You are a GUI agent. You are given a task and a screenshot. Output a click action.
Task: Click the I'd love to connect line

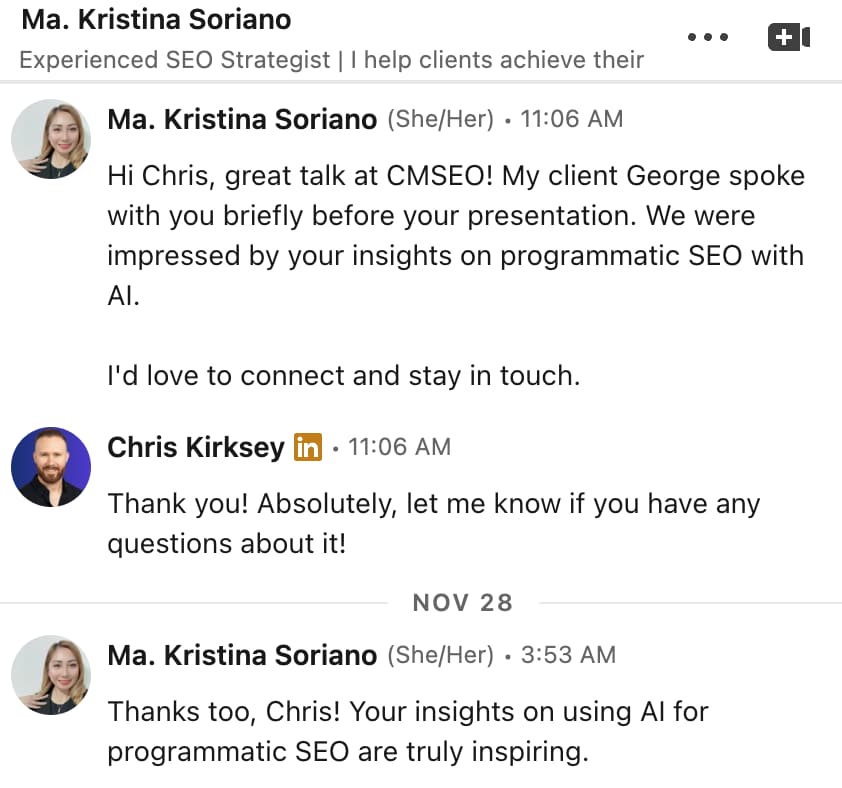(343, 376)
